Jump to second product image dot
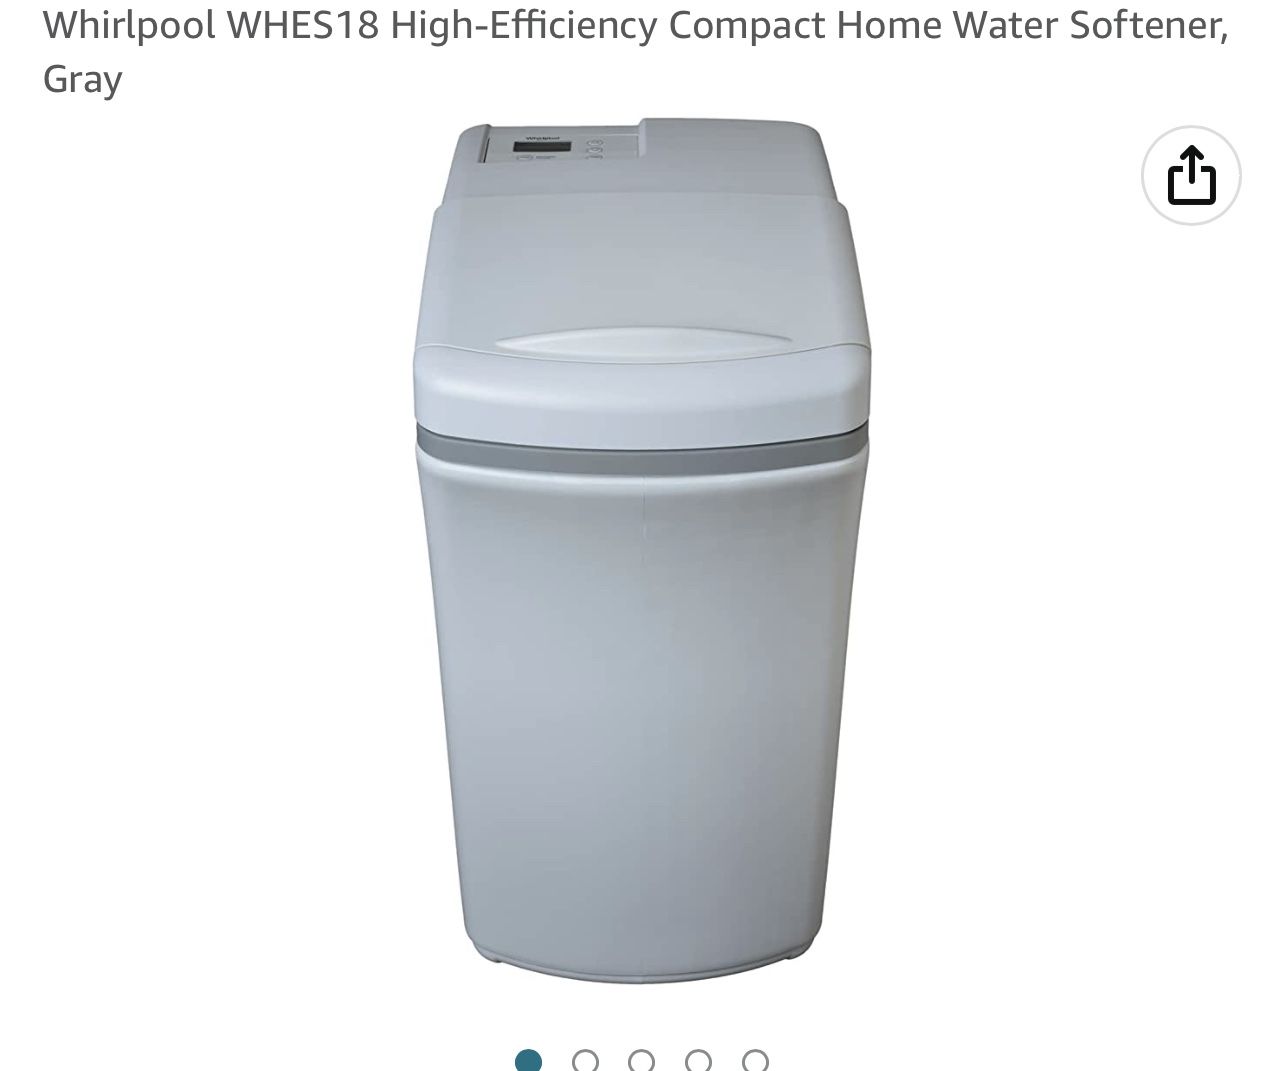 [585, 1061]
